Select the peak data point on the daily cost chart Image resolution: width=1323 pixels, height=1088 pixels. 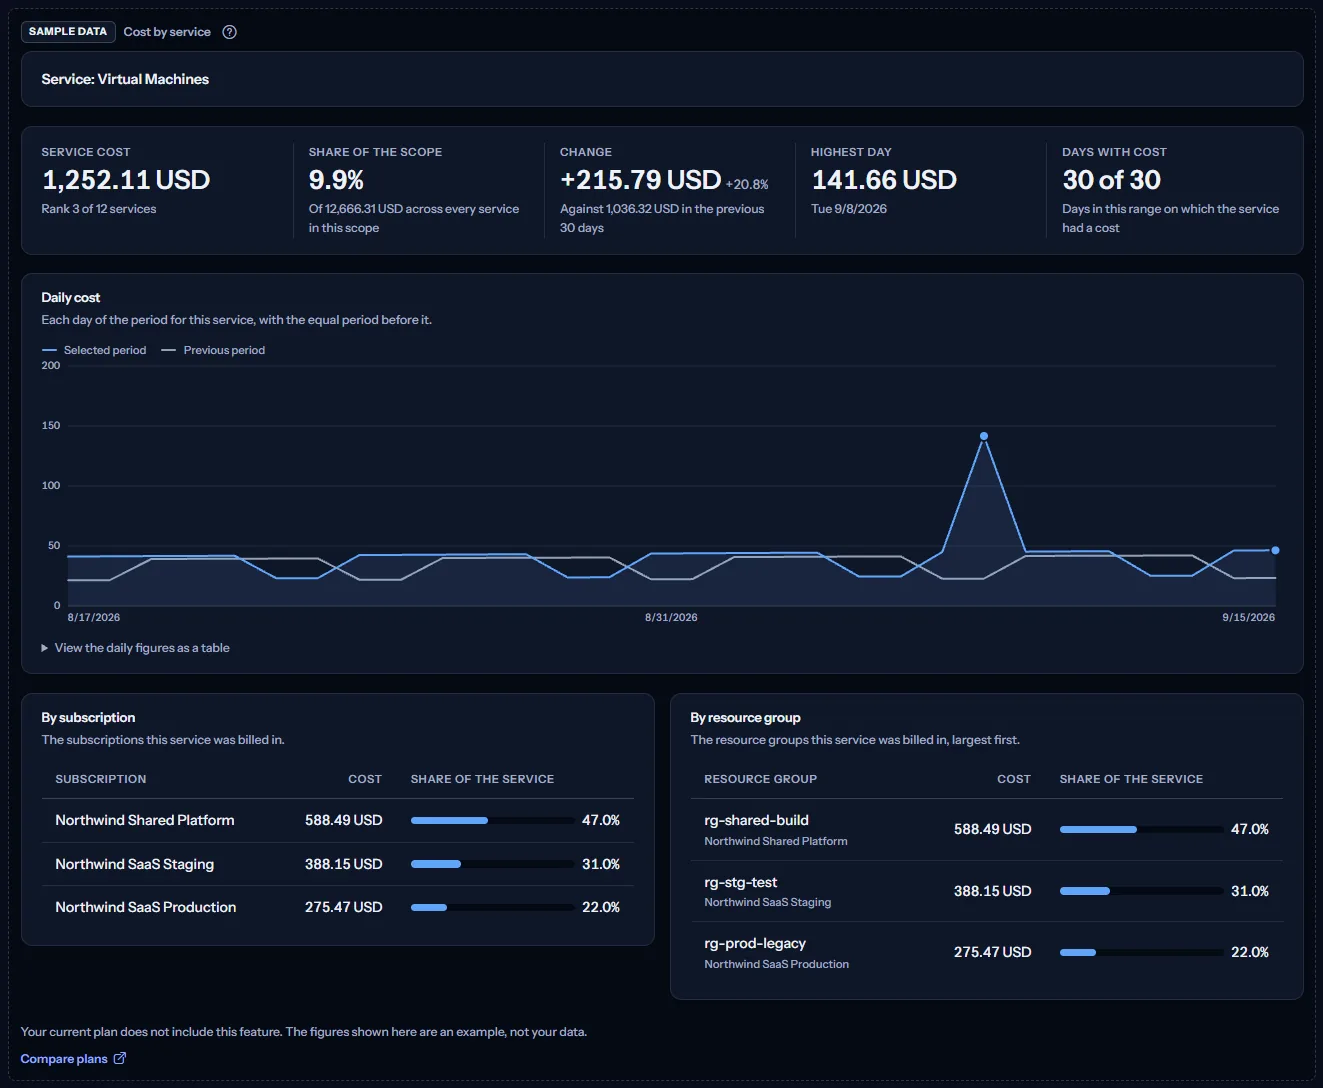pos(984,436)
